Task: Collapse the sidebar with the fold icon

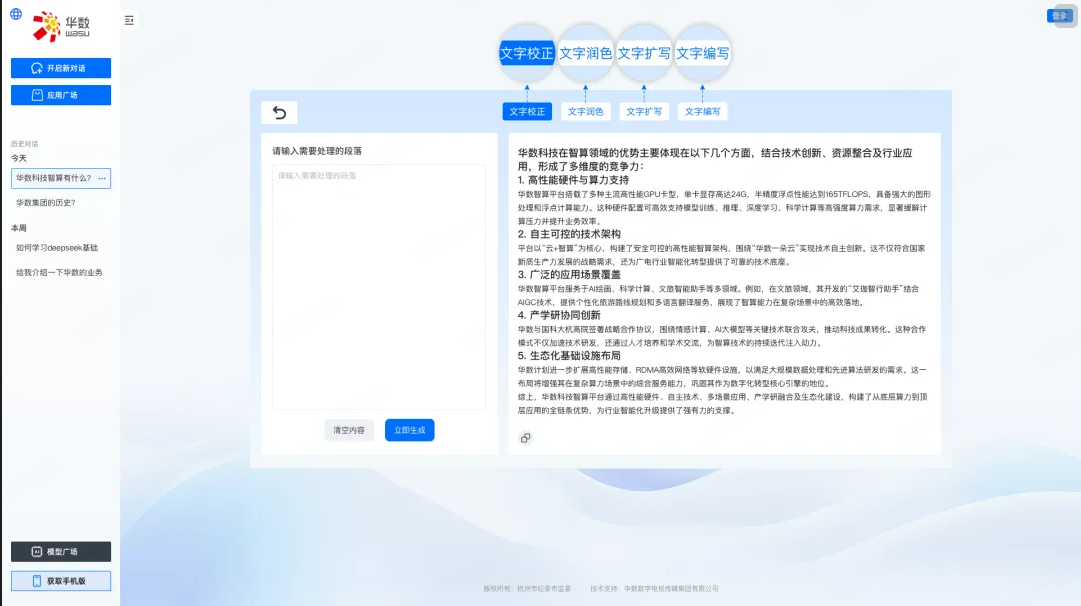Action: pyautogui.click(x=129, y=21)
